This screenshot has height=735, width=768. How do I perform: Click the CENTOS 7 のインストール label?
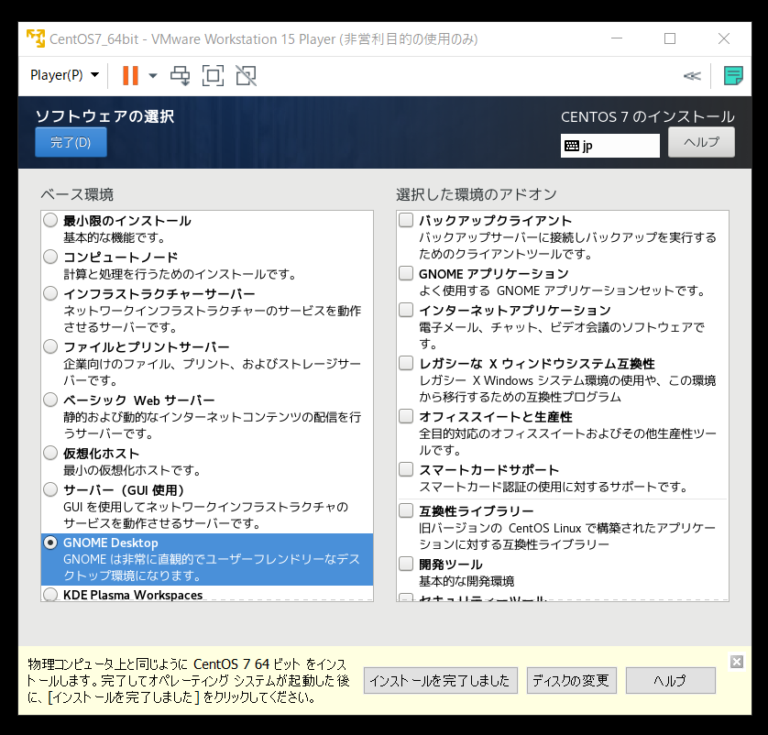point(648,117)
